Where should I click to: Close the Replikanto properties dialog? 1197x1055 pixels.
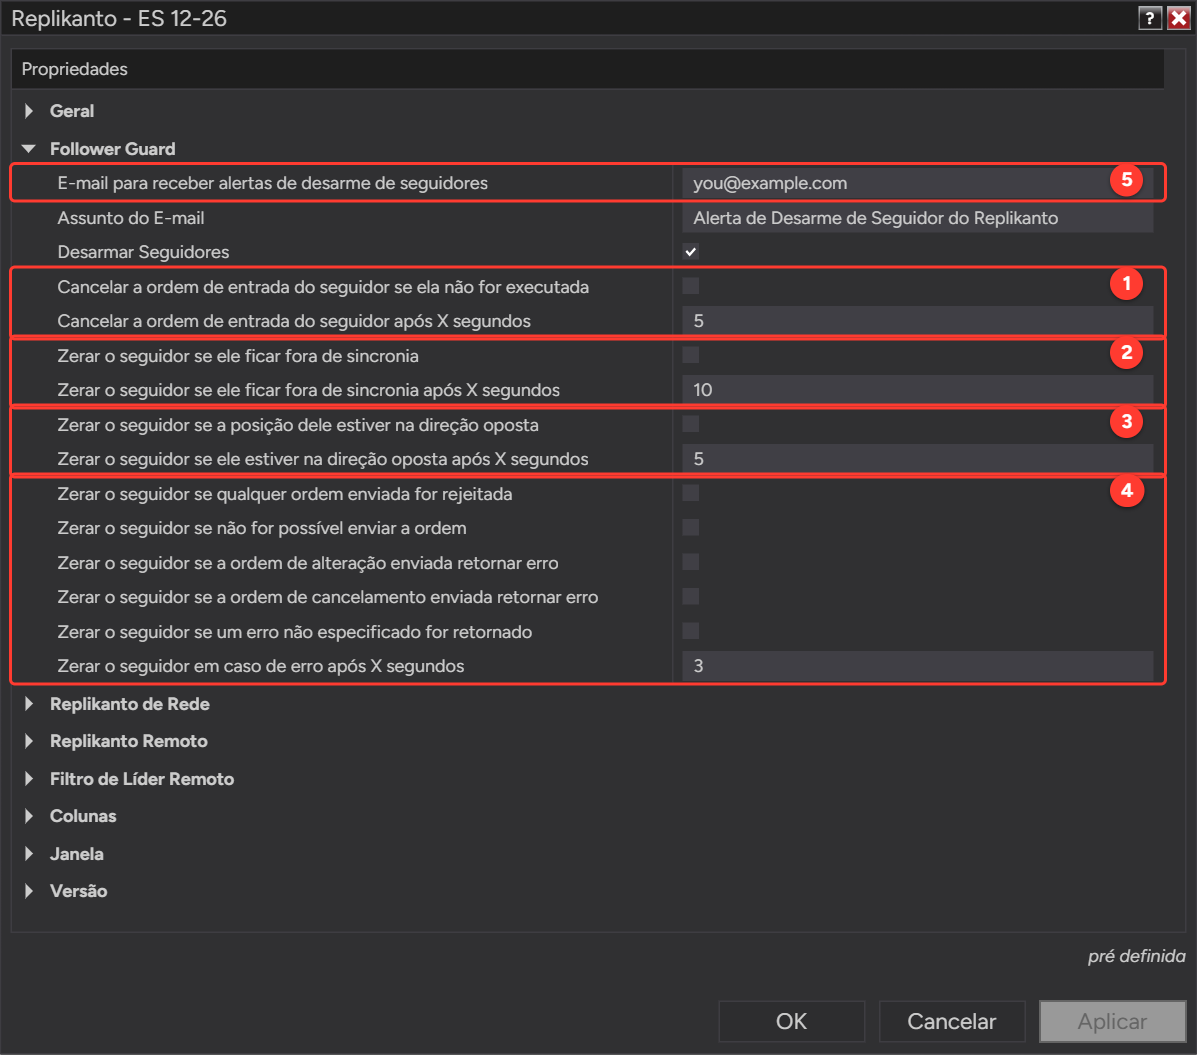1179,18
